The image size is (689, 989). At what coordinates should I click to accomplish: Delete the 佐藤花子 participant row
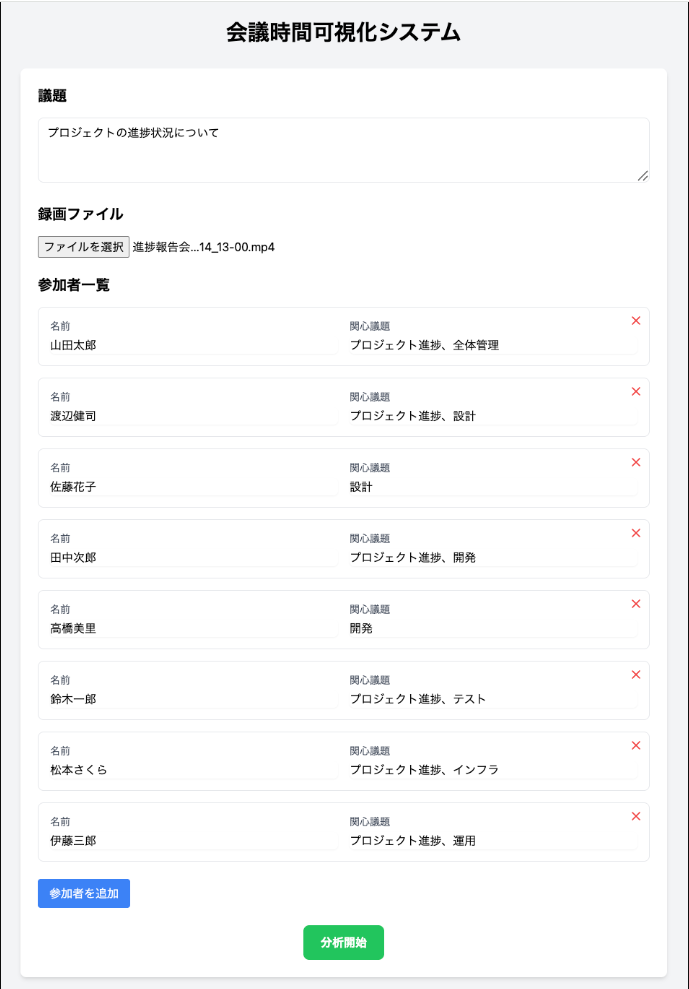[636, 462]
